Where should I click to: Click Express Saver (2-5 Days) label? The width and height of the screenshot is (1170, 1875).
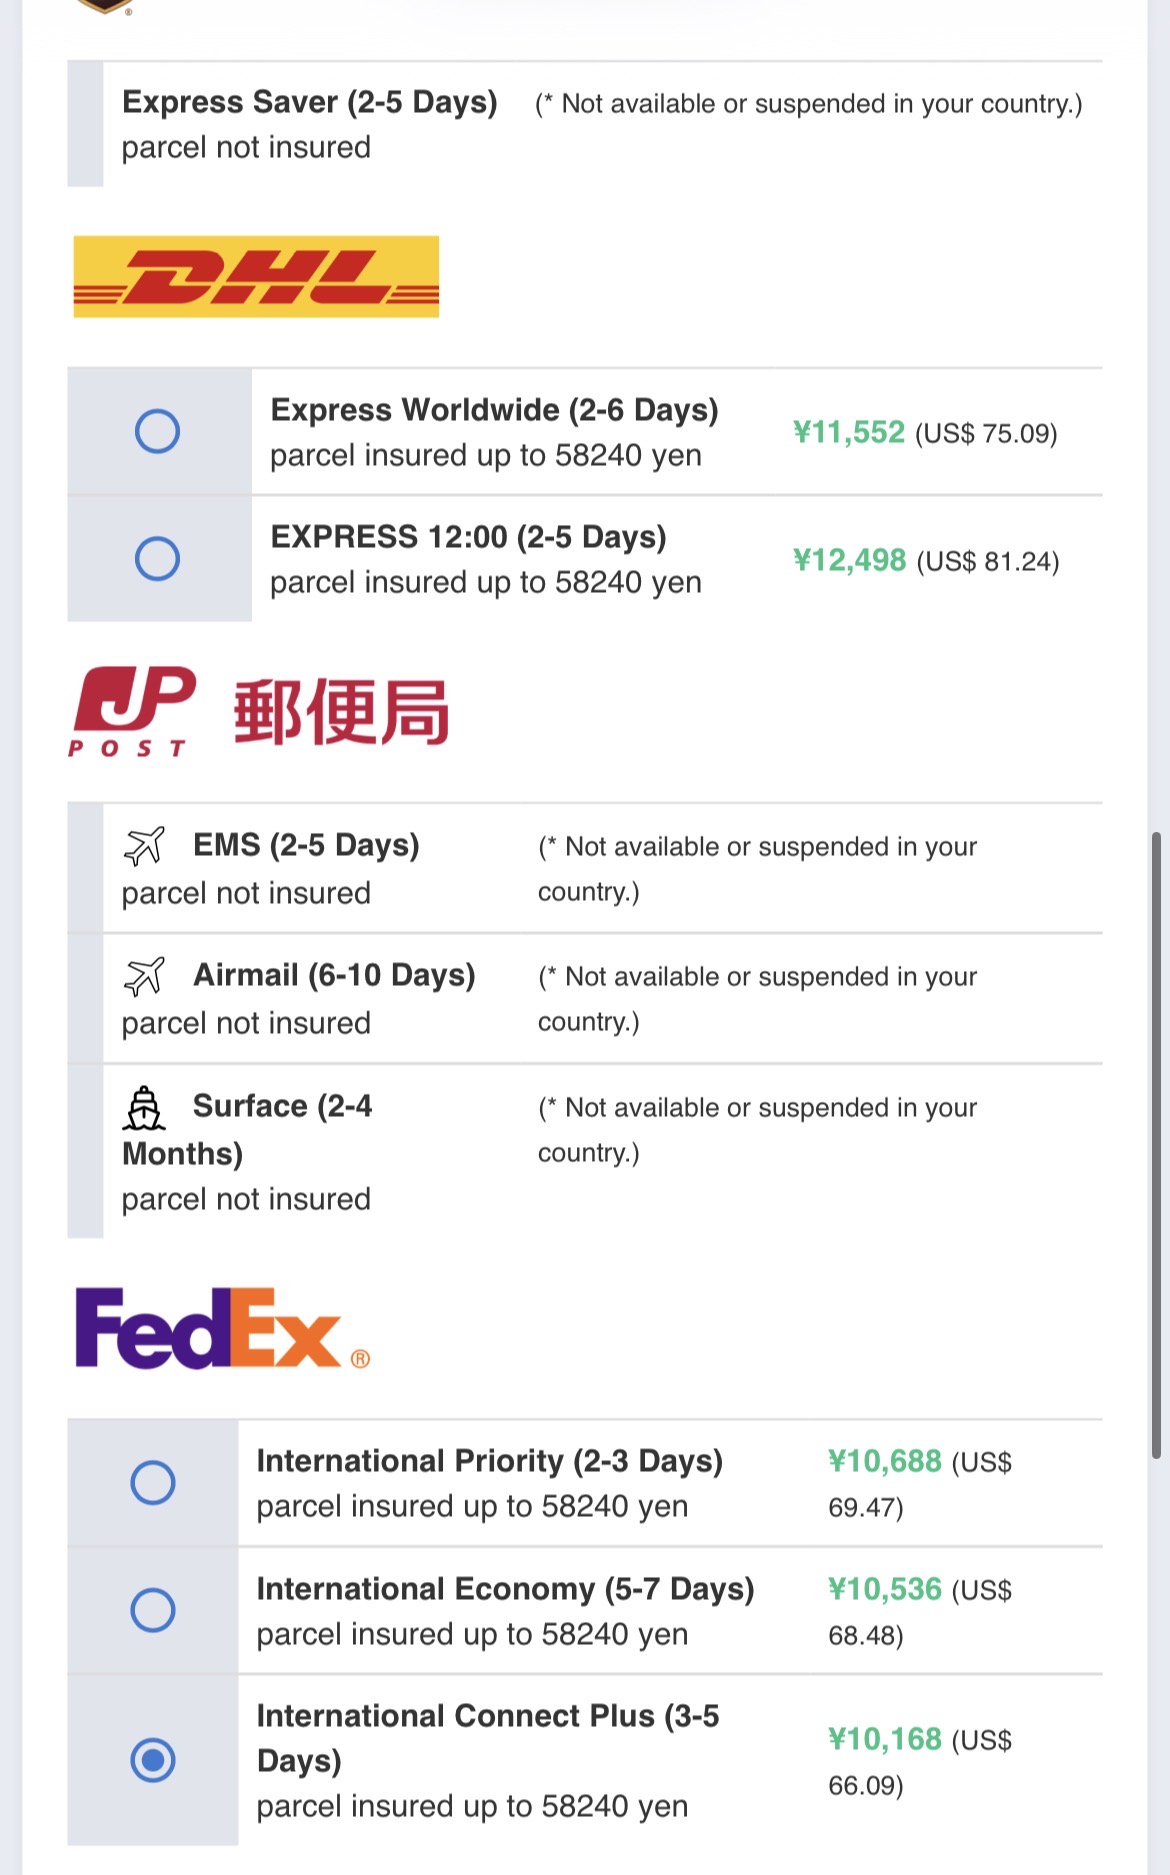(310, 102)
